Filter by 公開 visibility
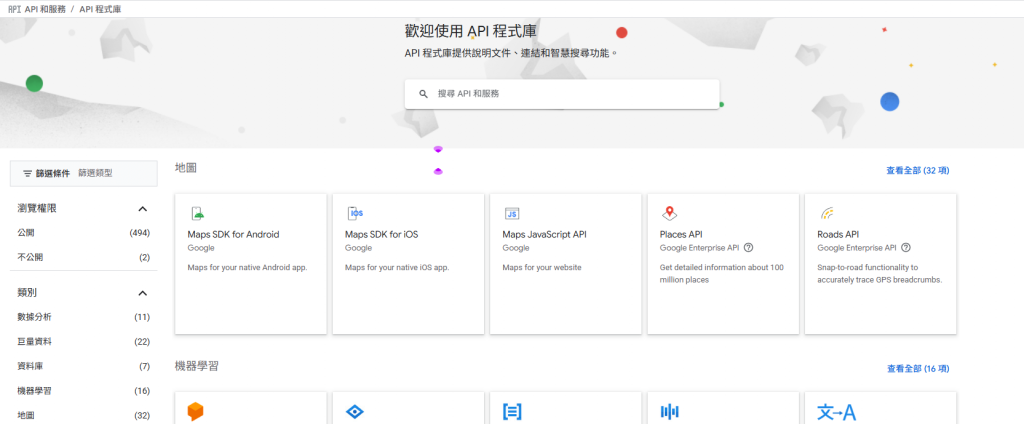Viewport: 1024px width, 424px height. [x=84, y=233]
